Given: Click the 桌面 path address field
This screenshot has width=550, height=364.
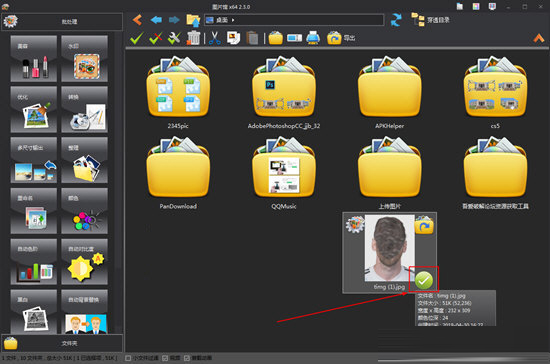Looking at the screenshot, I should click(x=294, y=20).
